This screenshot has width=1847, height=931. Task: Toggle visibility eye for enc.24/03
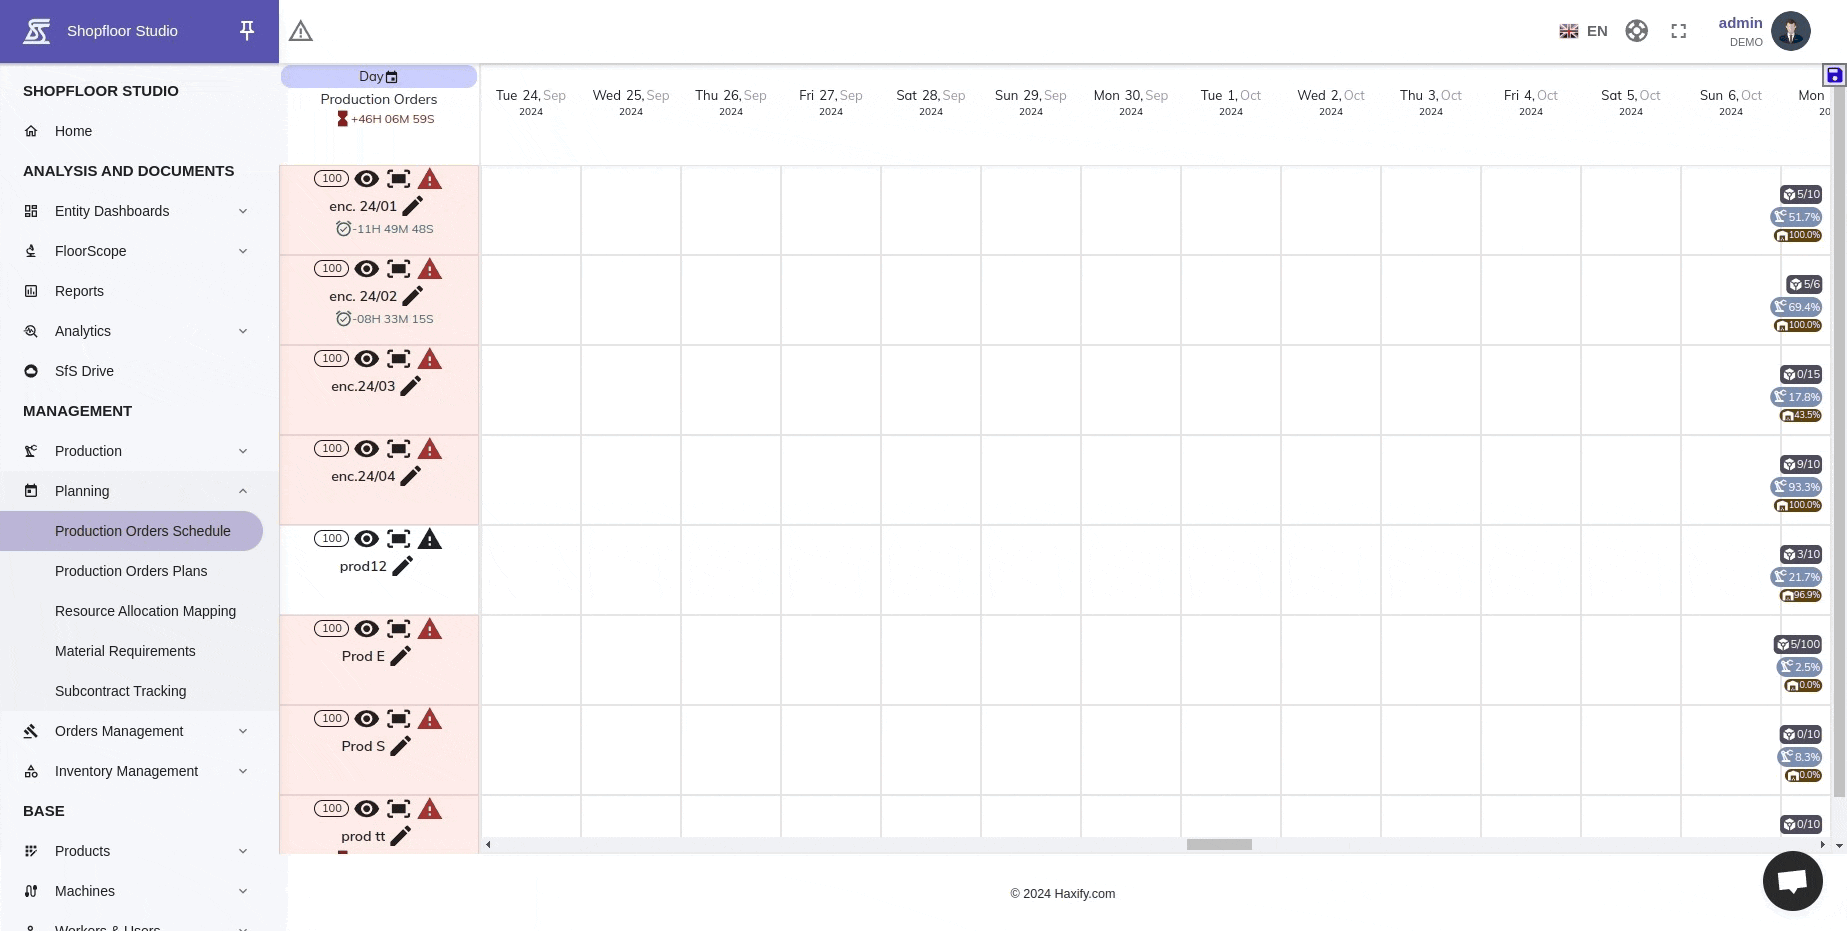coord(367,359)
